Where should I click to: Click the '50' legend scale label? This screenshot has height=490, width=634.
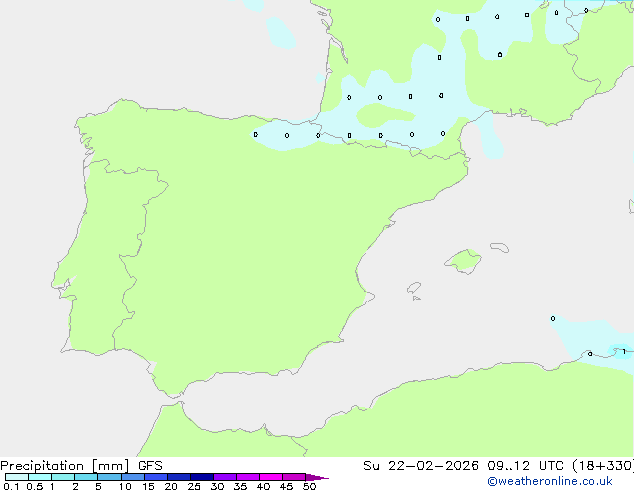tap(309, 486)
